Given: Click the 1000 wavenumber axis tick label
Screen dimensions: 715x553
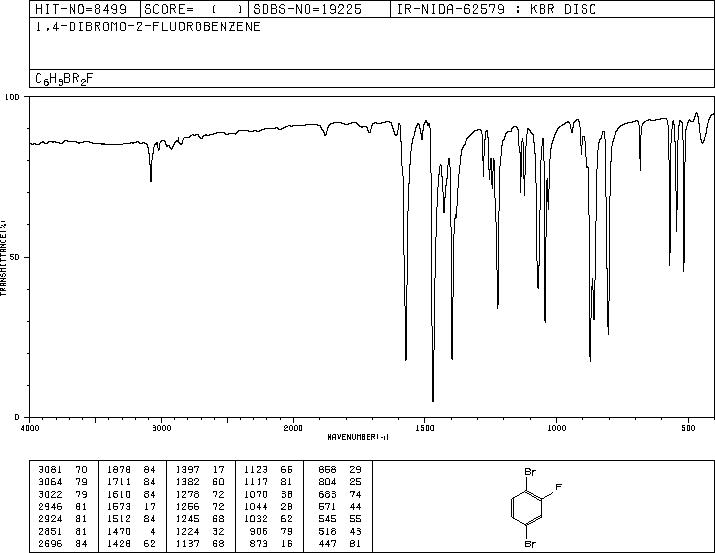Looking at the screenshot, I should click(x=556, y=428).
